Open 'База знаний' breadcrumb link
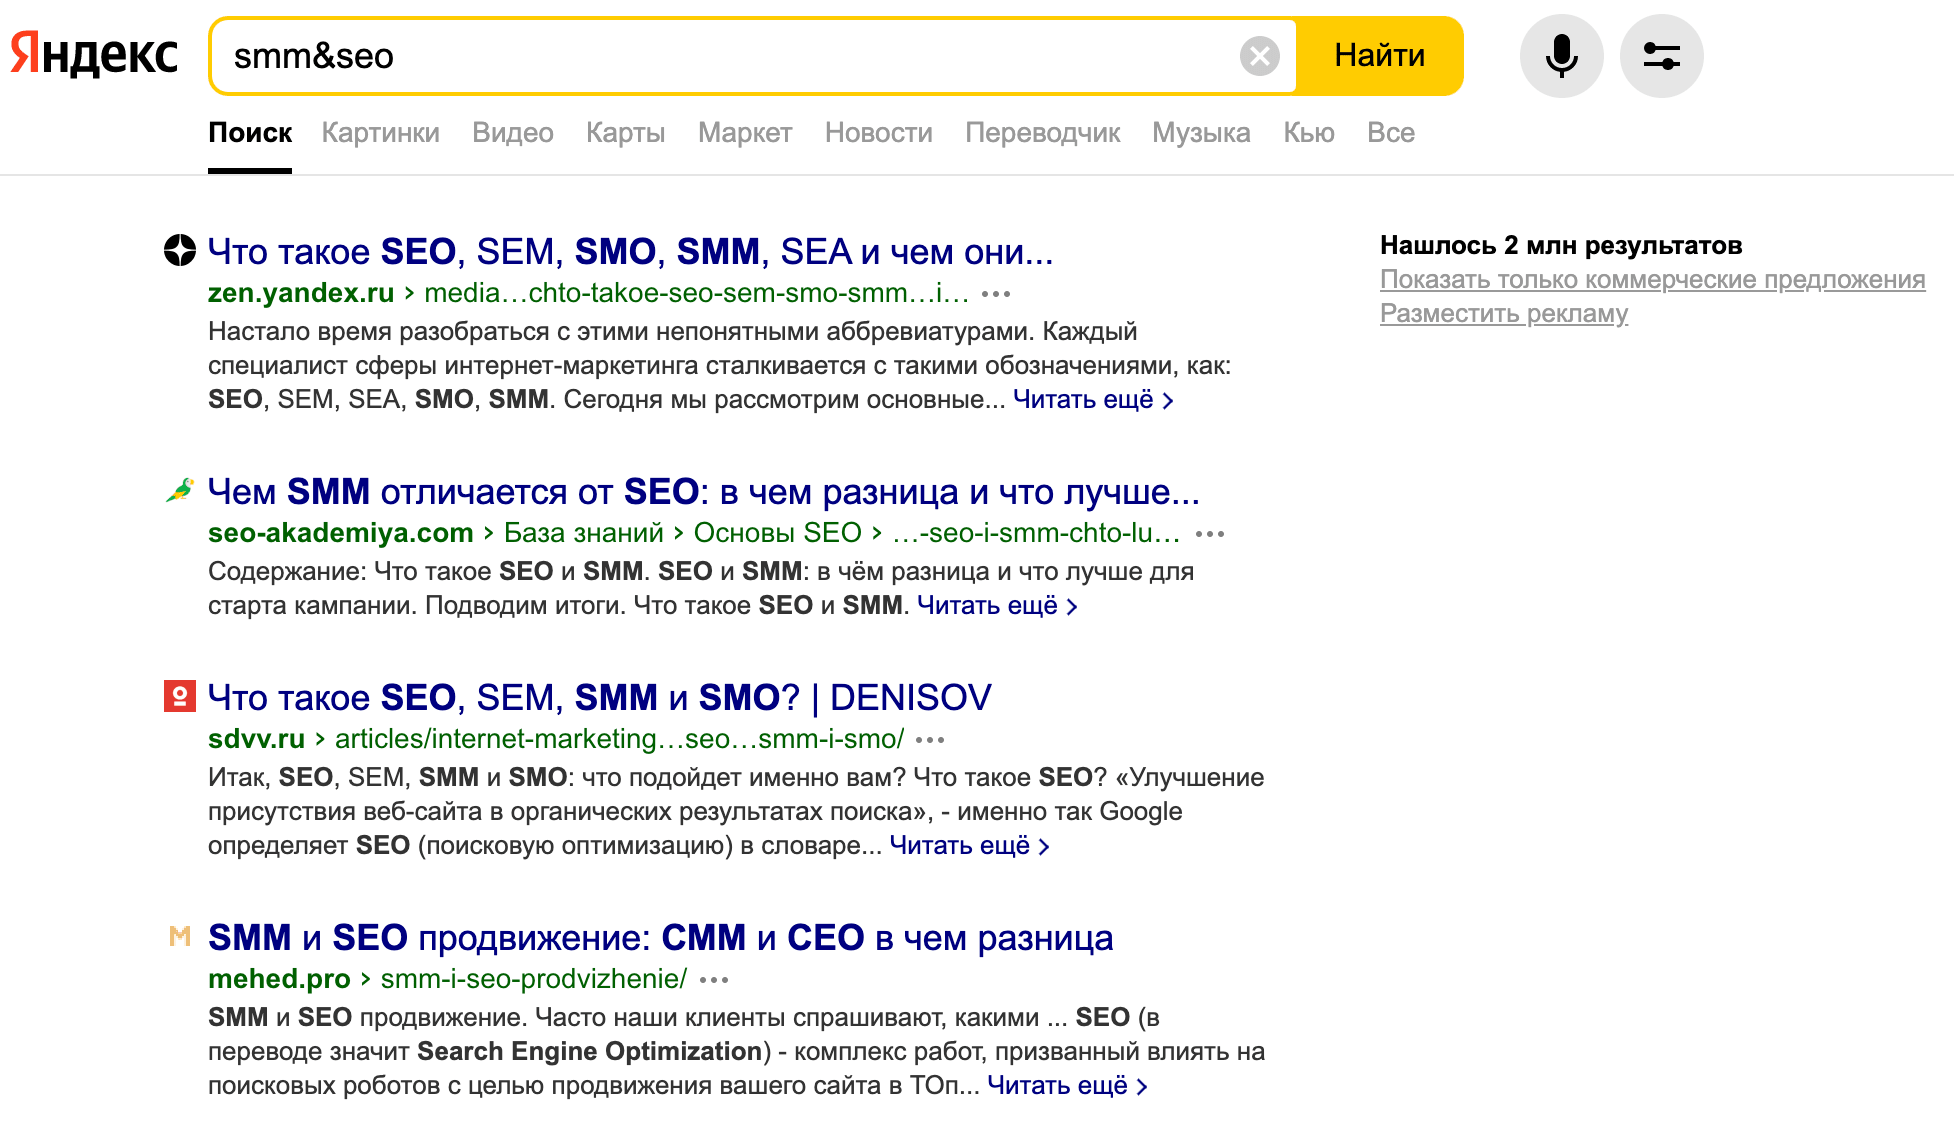Image resolution: width=1954 pixels, height=1134 pixels. (584, 533)
